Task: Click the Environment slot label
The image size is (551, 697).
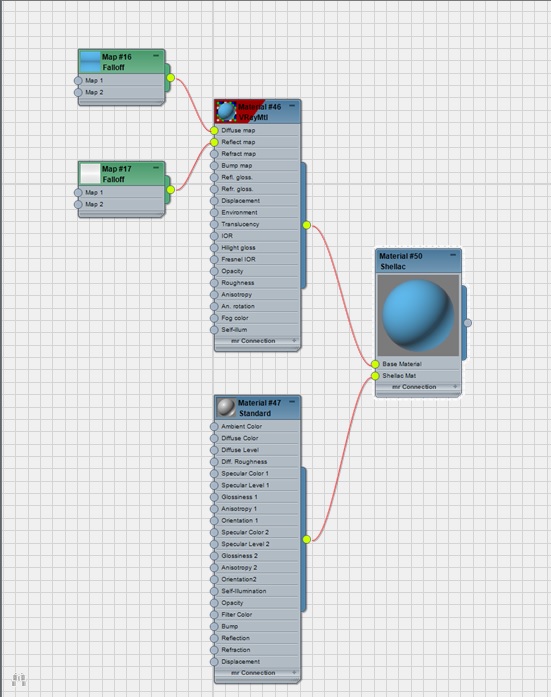Action: point(240,212)
